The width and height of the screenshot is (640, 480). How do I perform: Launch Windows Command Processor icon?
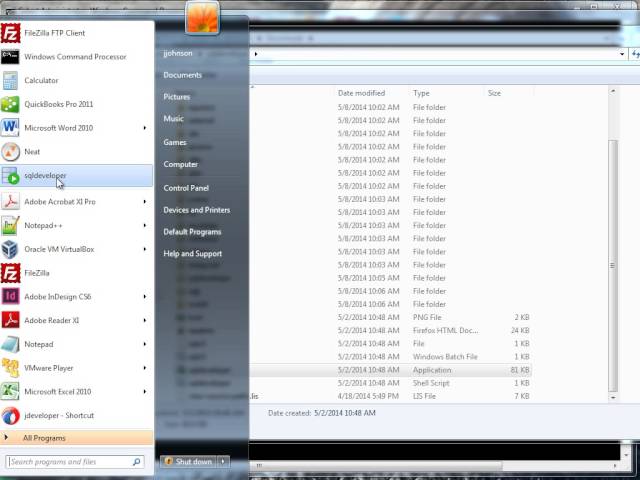click(10, 57)
